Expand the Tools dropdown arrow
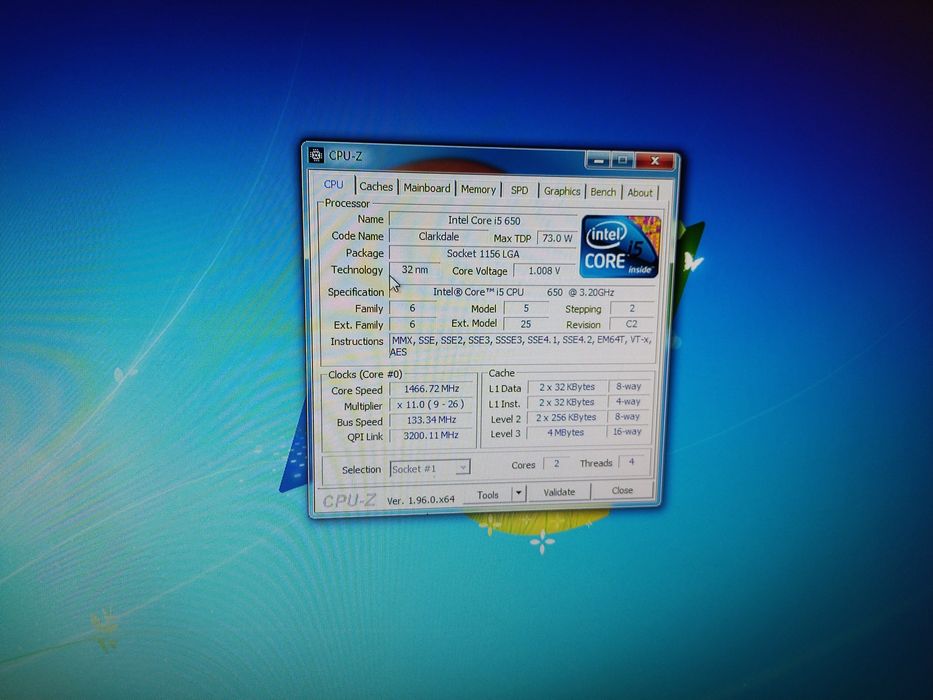 click(519, 493)
